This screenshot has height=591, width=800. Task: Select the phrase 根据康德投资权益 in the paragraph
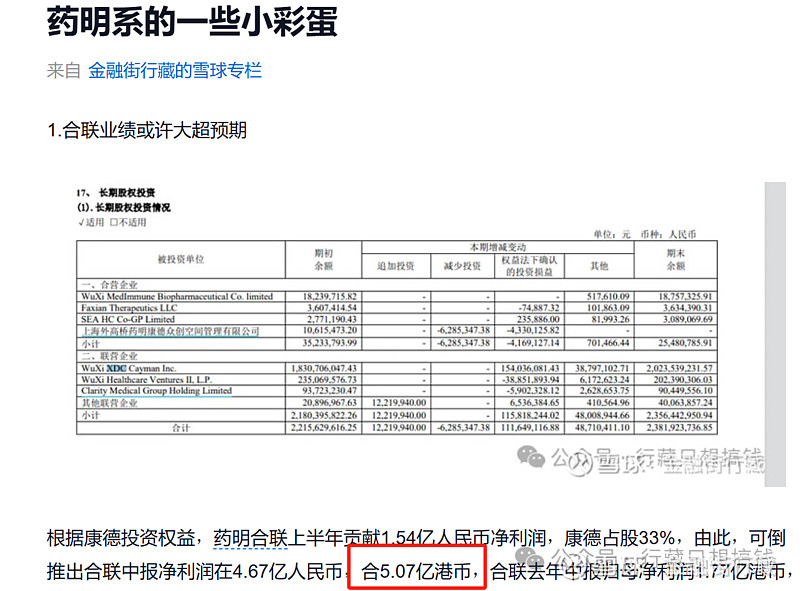click(121, 538)
